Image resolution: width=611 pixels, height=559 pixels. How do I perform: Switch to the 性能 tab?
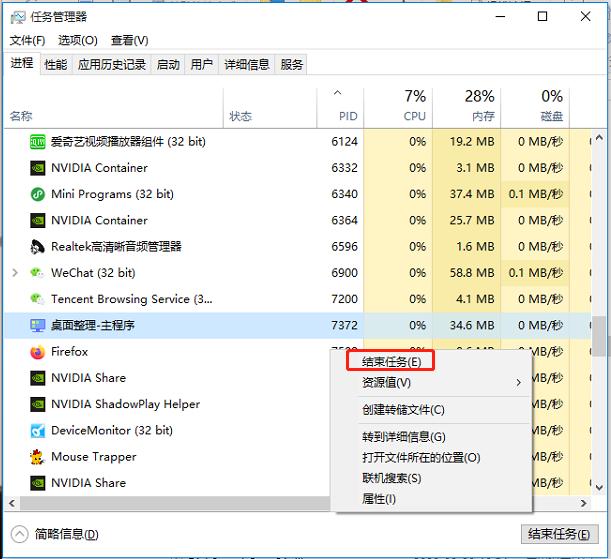point(56,64)
